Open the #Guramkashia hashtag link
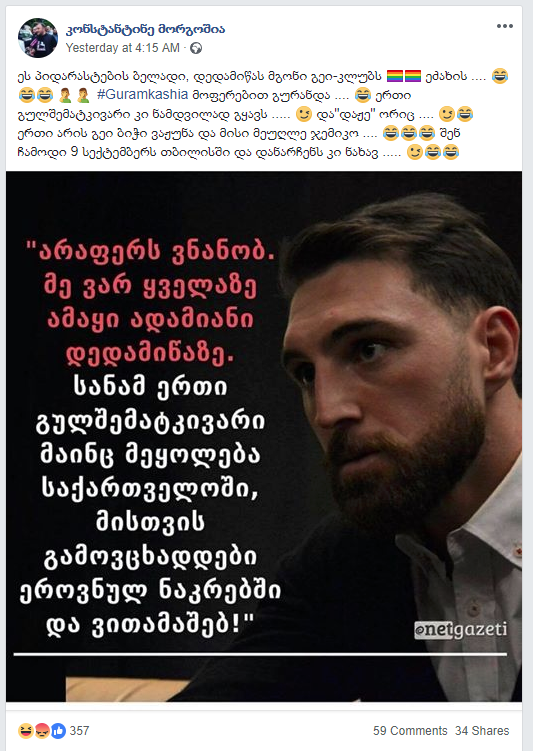This screenshot has height=751, width=533. 142,94
